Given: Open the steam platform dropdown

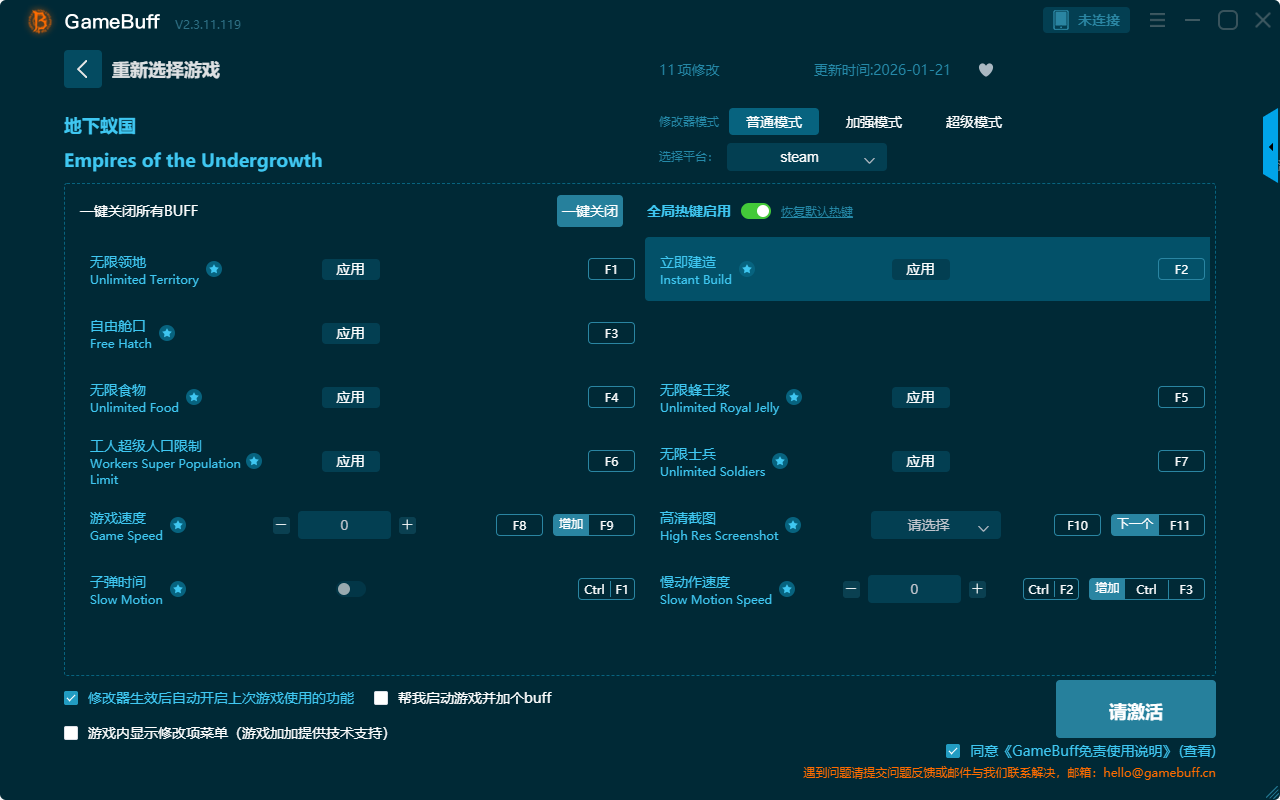Looking at the screenshot, I should tap(807, 157).
